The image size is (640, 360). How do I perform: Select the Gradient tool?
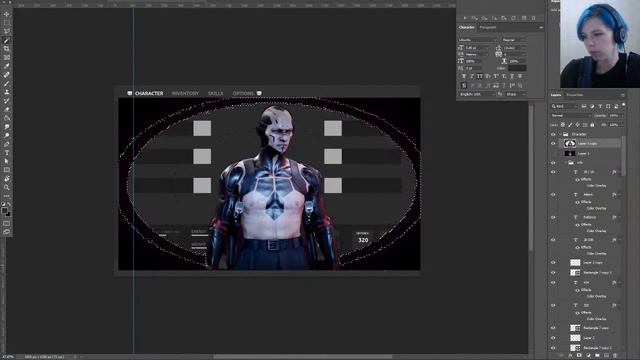click(7, 118)
